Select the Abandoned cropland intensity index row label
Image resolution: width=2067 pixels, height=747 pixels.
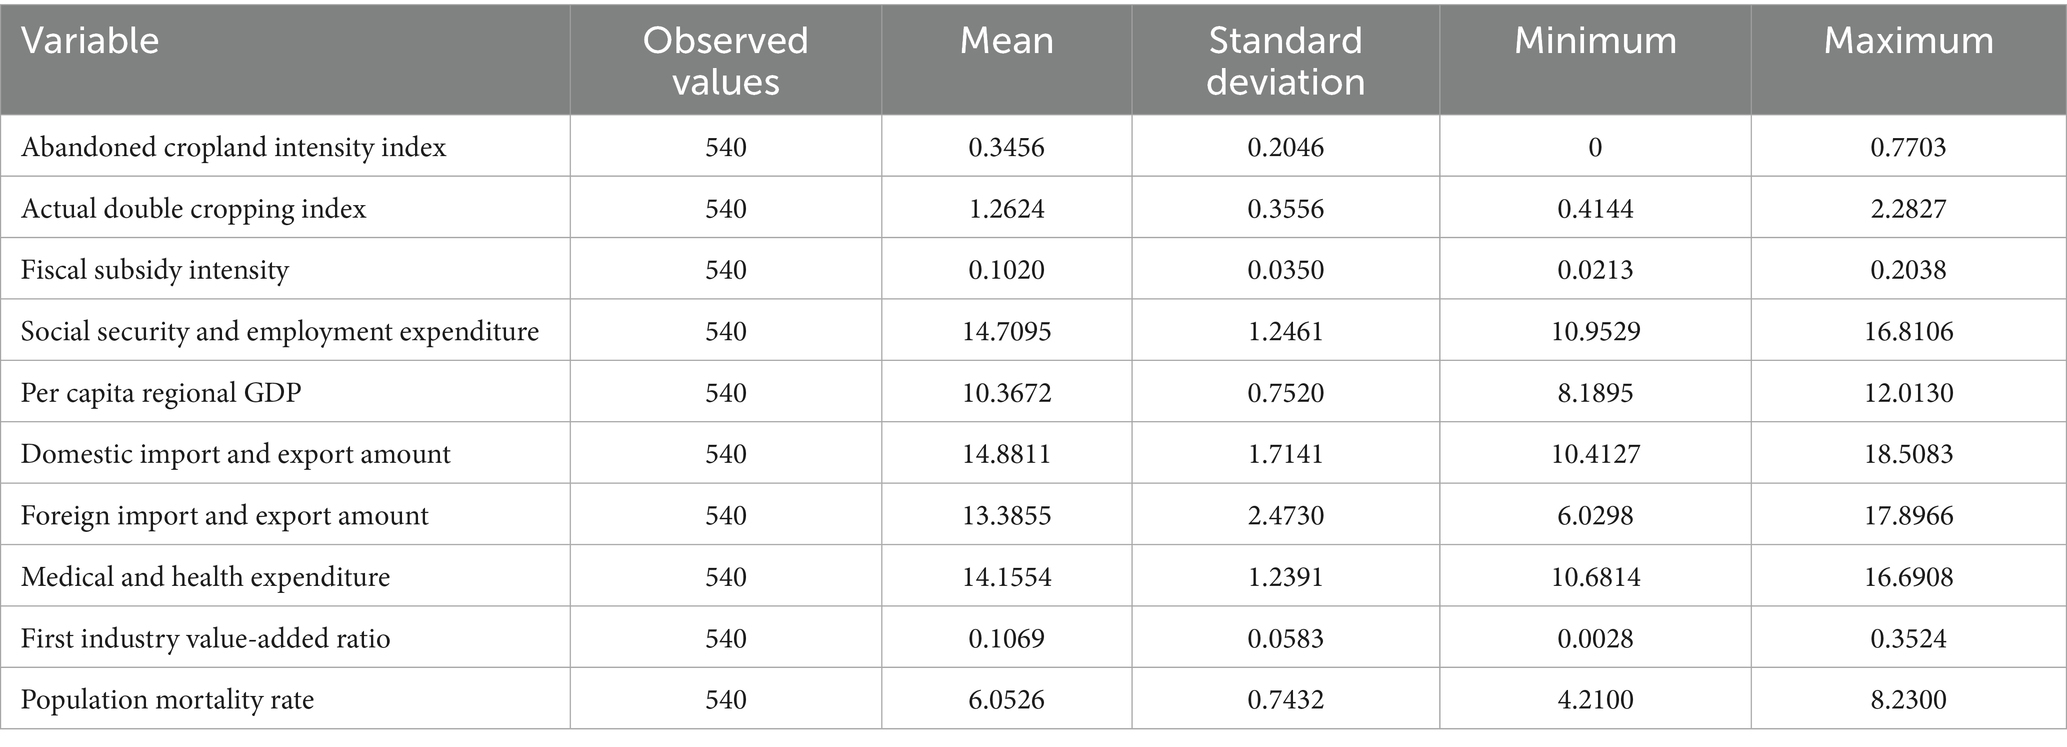point(234,147)
